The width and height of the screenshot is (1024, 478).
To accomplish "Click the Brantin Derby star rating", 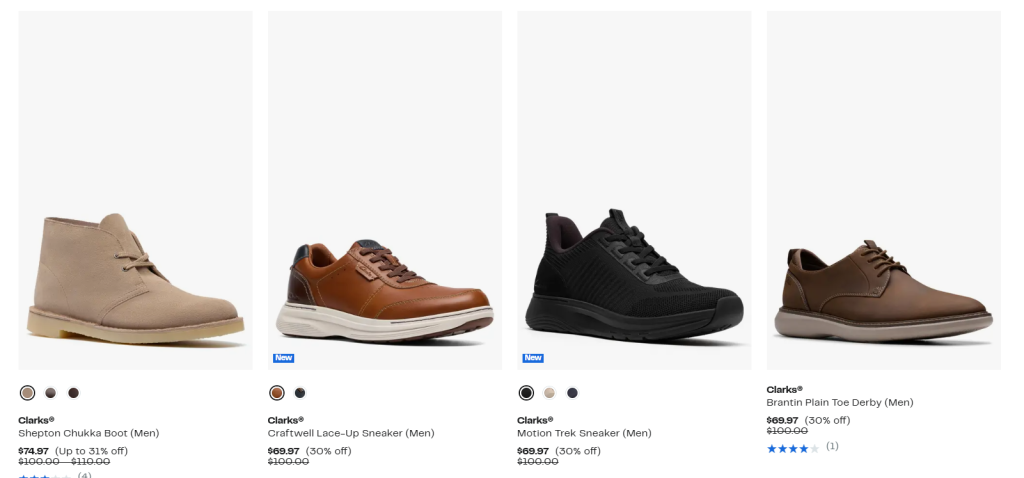I will click(792, 448).
